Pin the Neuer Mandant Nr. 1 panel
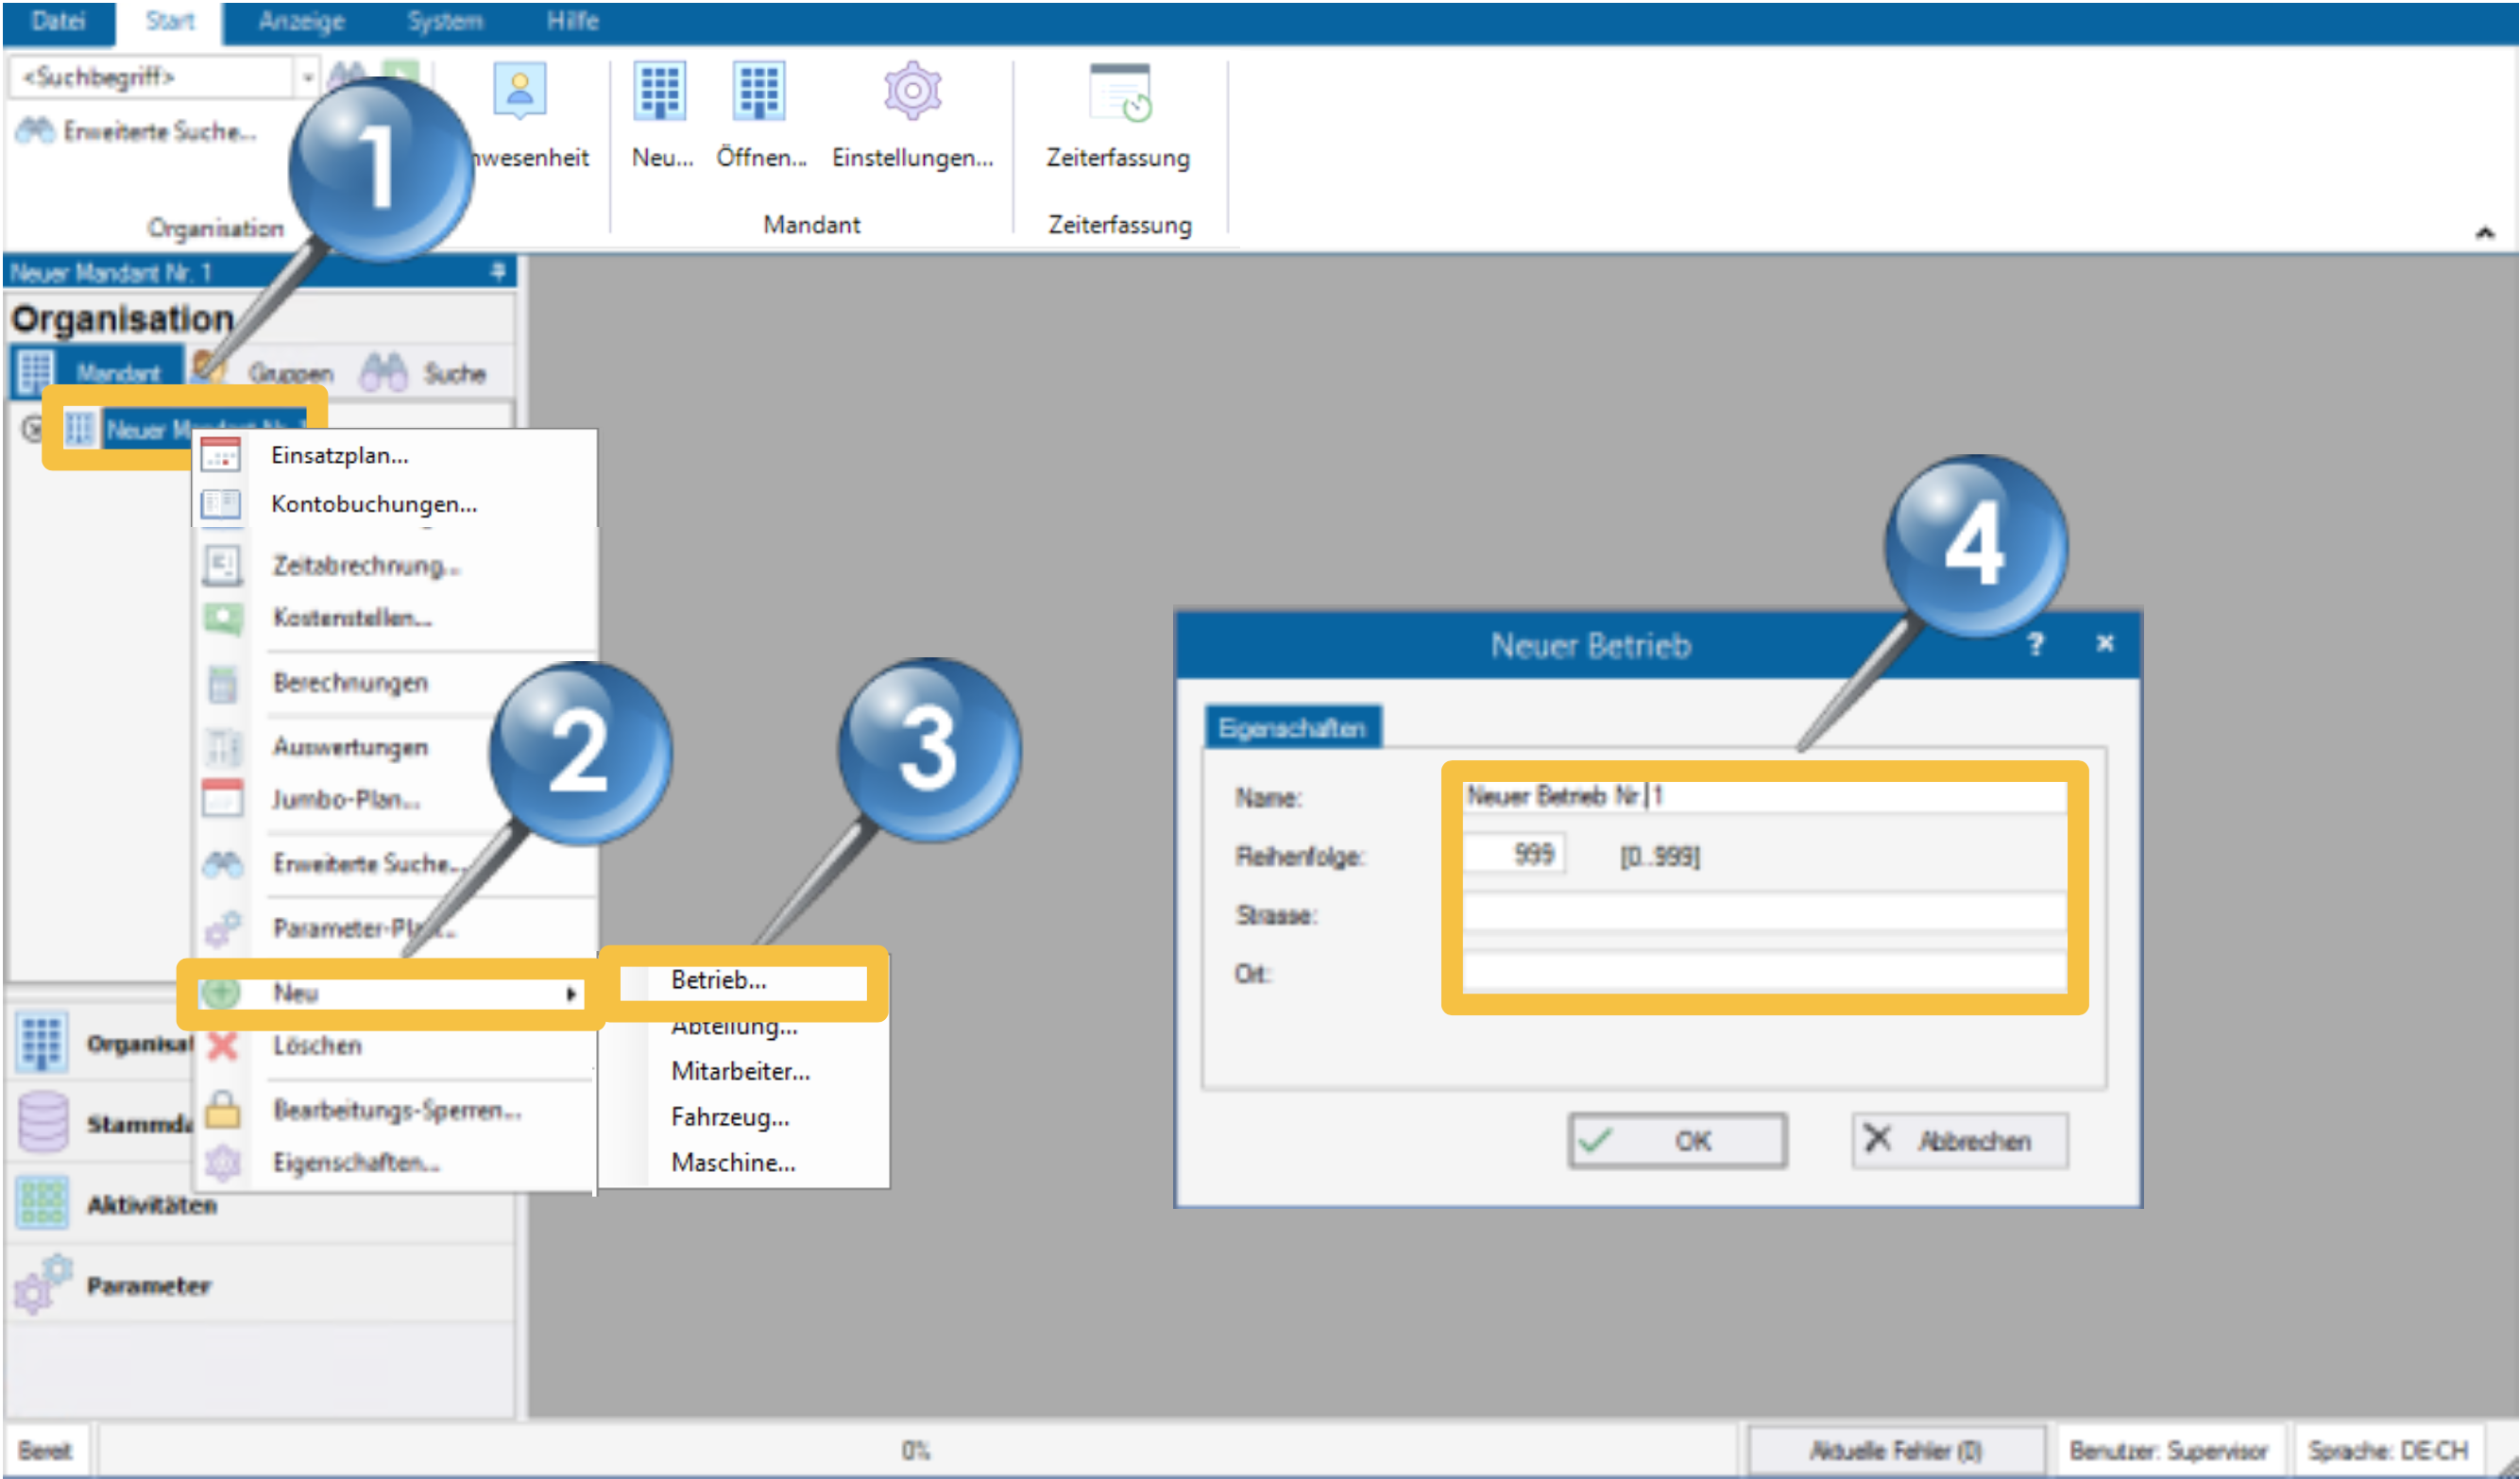 click(498, 271)
